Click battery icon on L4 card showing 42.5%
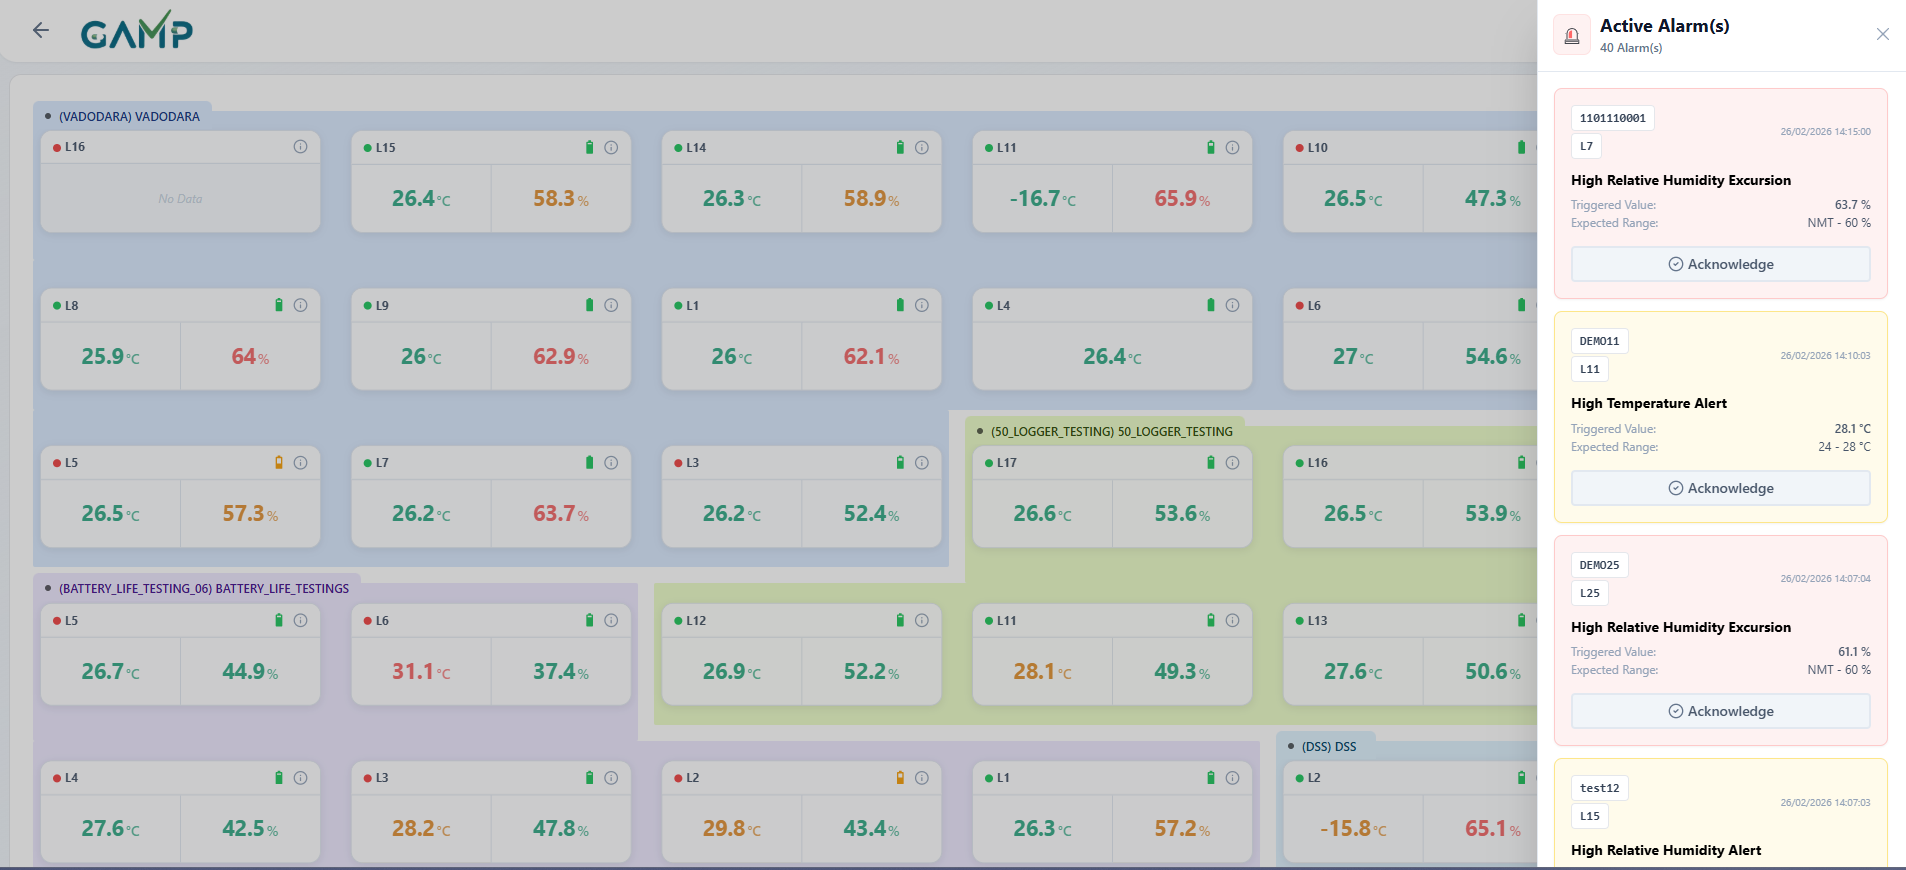Screen dimensions: 1906x870 pyautogui.click(x=279, y=778)
